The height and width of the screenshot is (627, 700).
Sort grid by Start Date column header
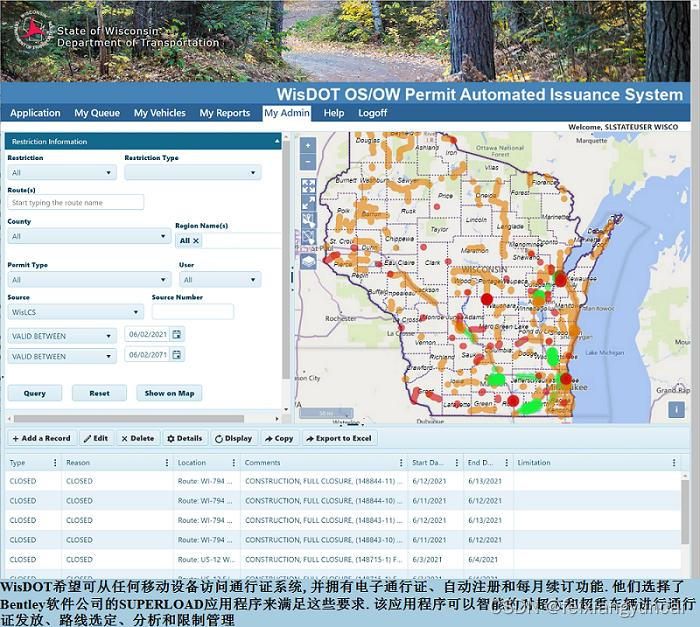tap(428, 463)
